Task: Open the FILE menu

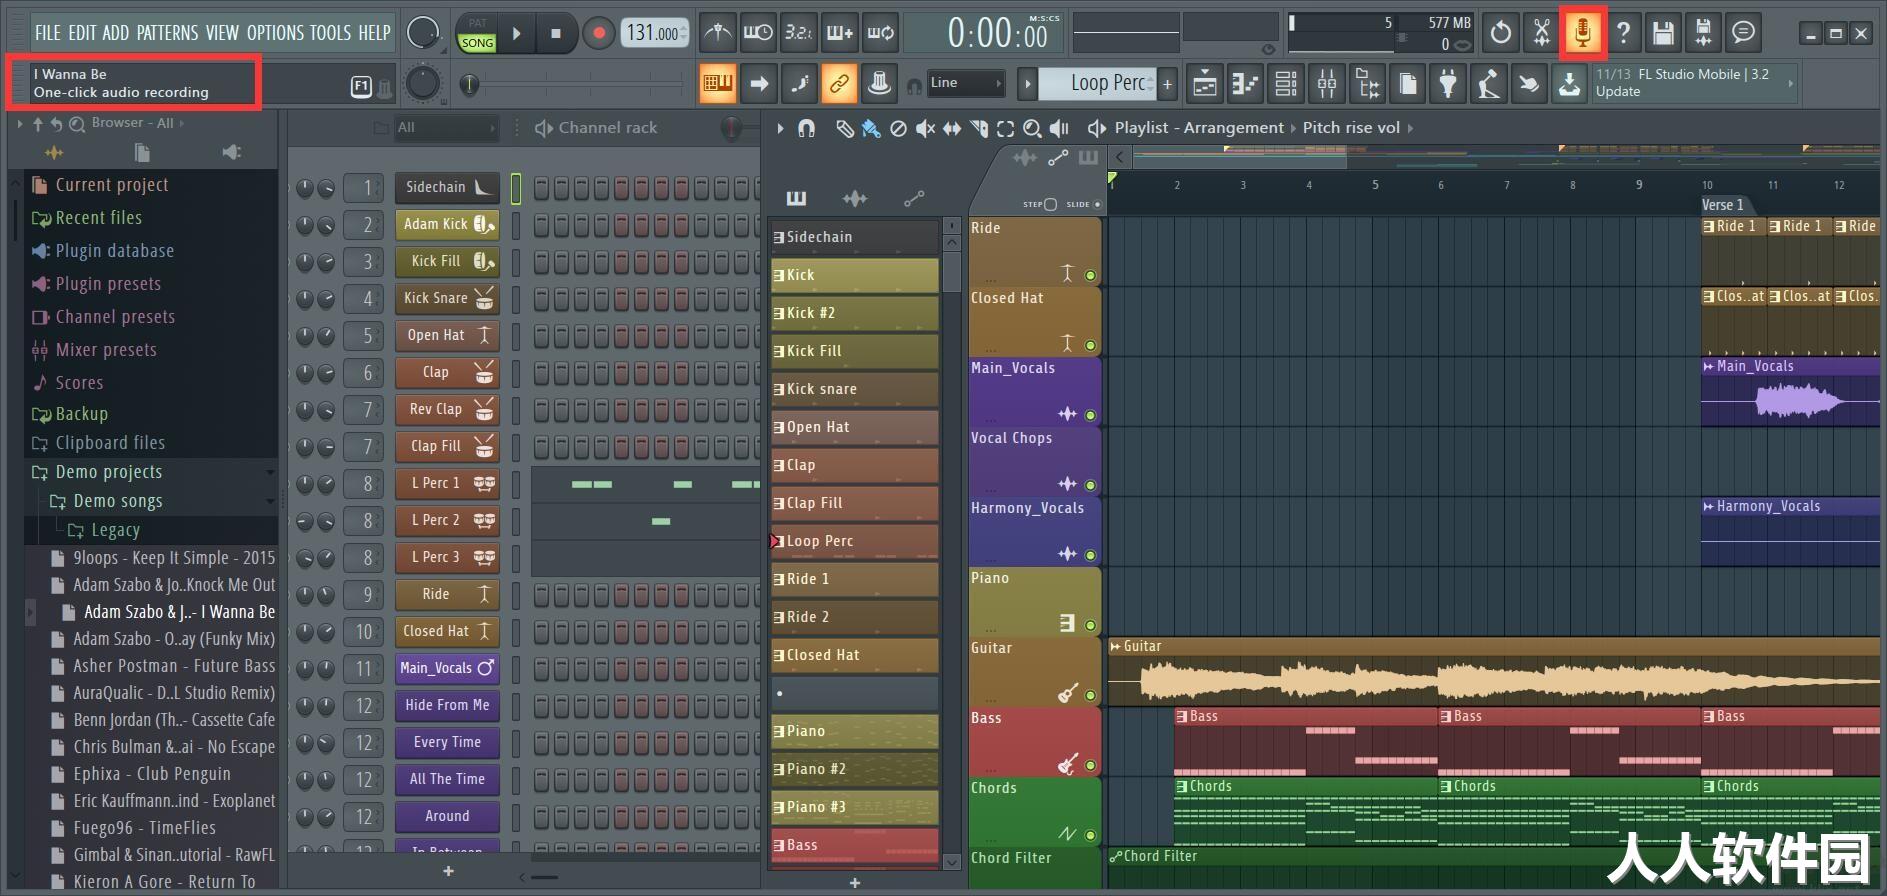Action: point(48,33)
